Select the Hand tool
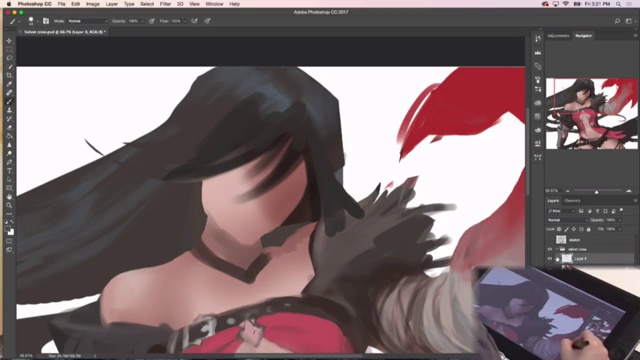 (9, 197)
